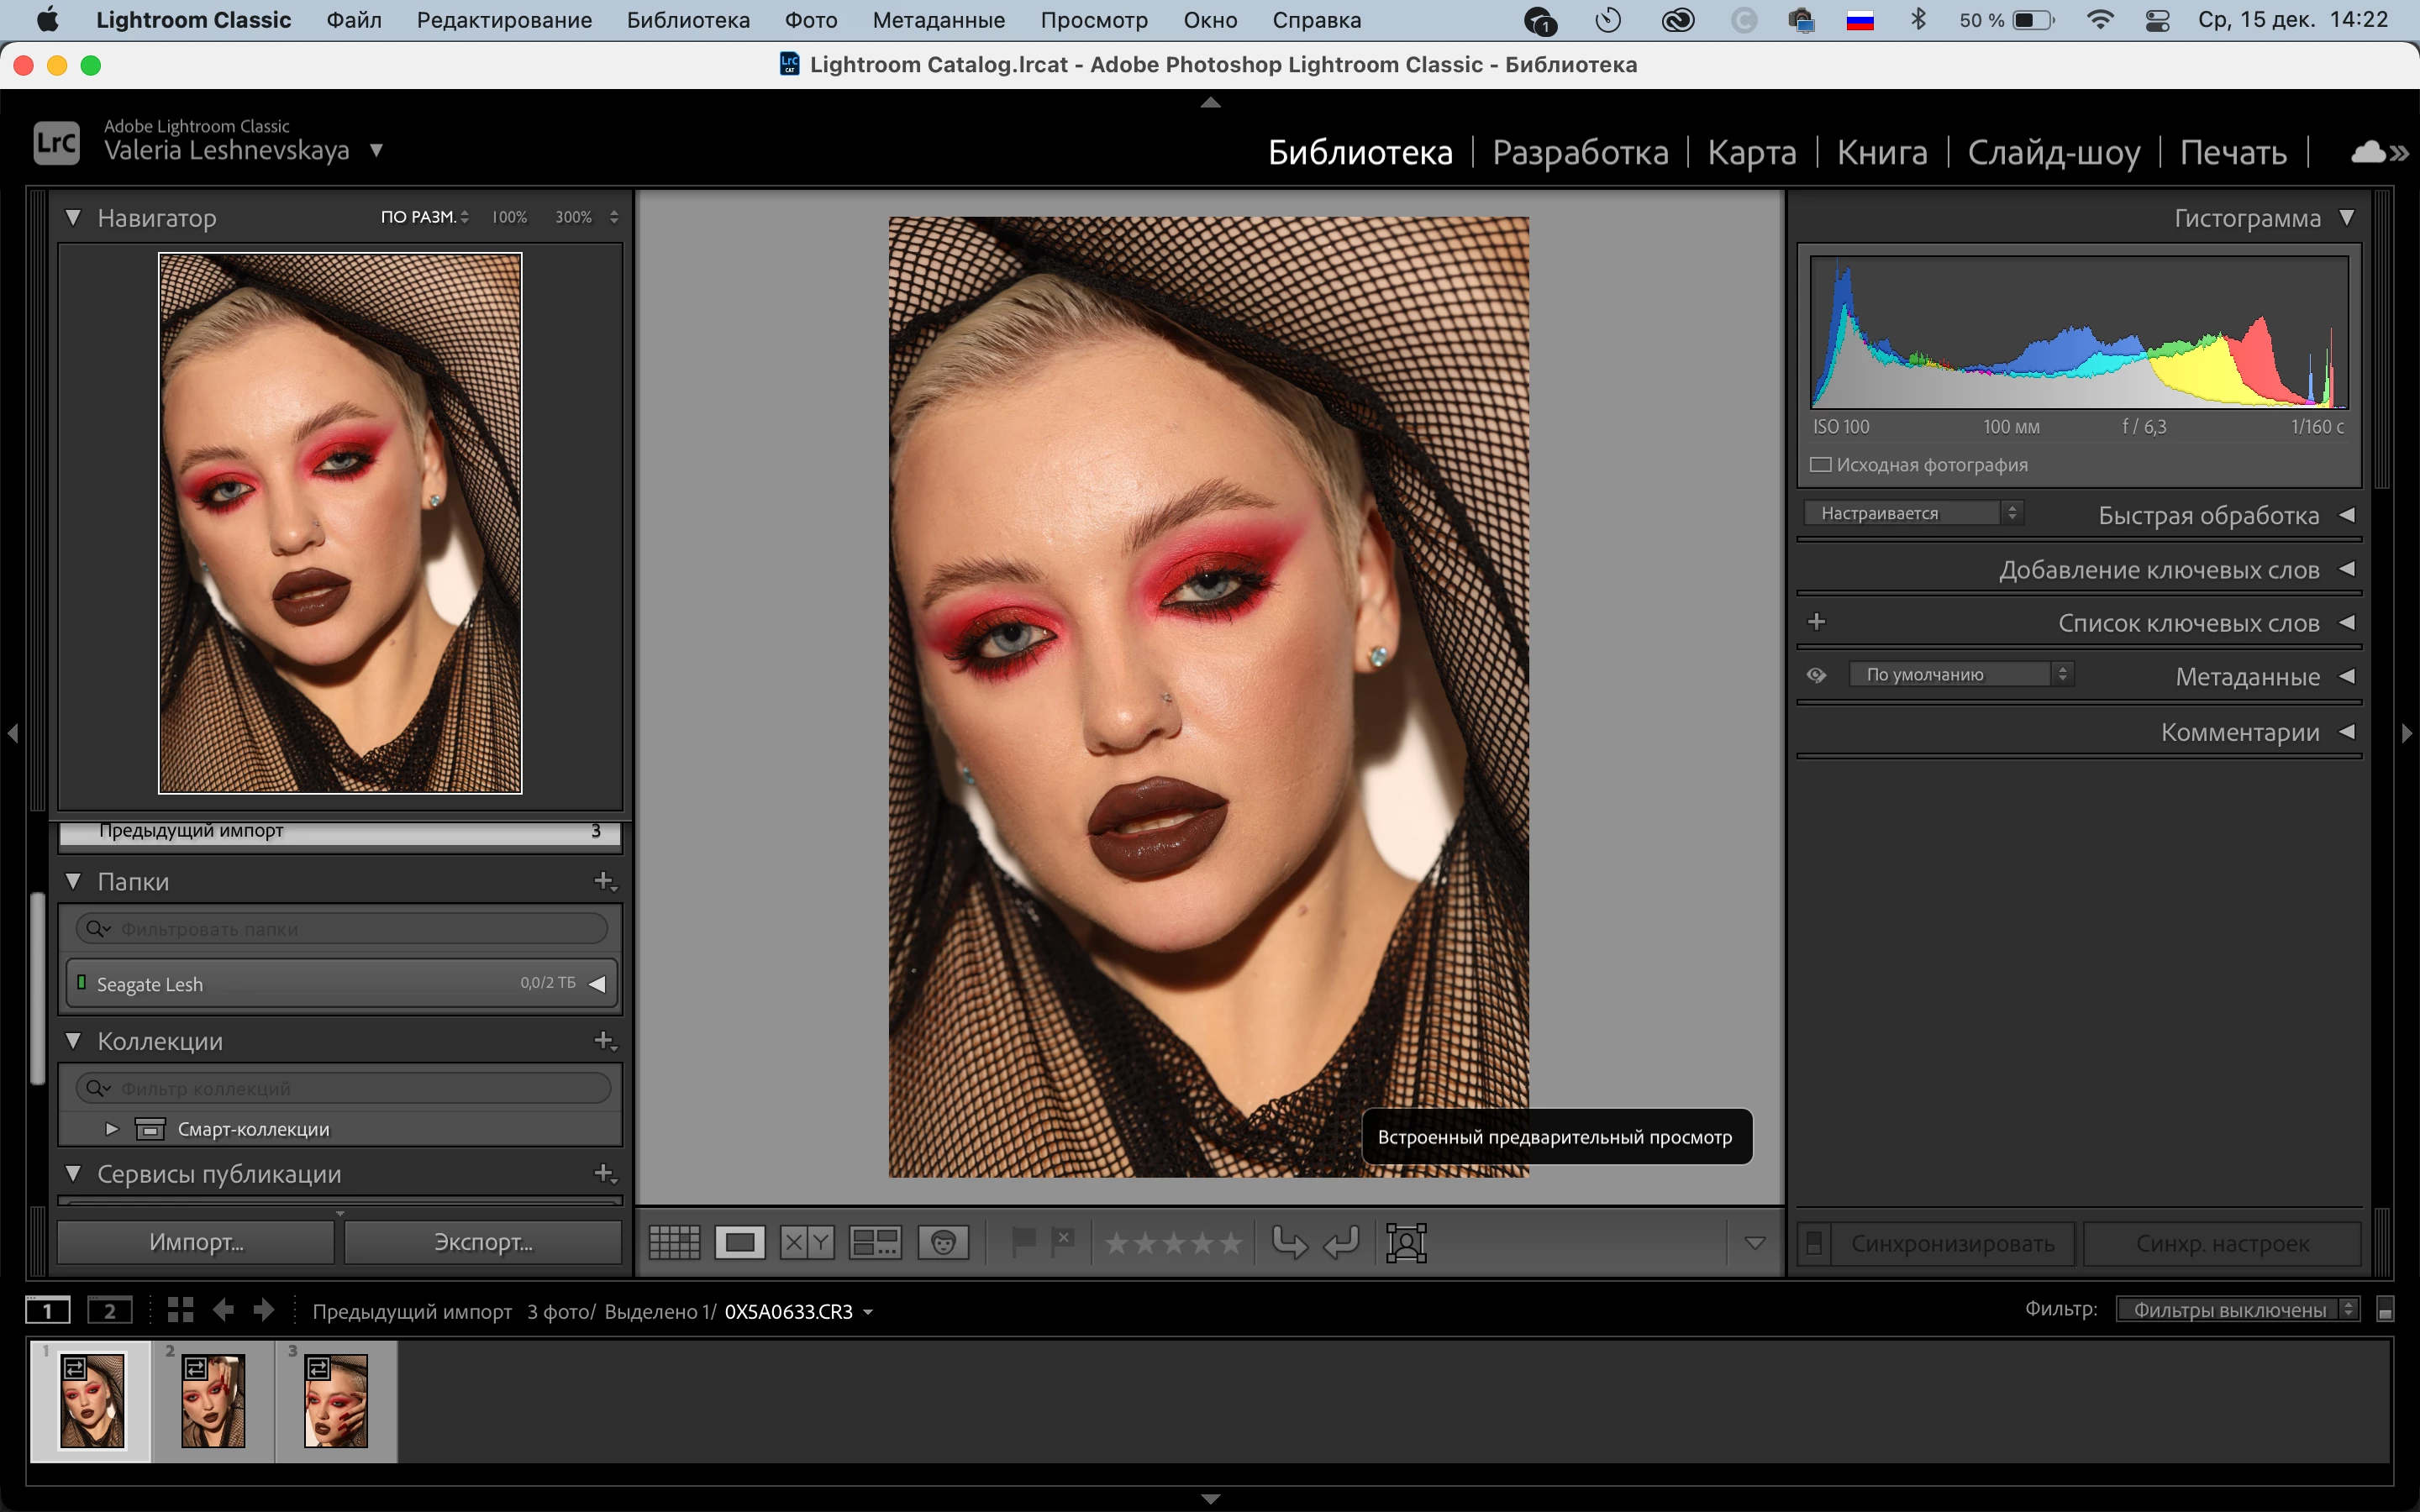
Task: Add a new folder with the plus icon
Action: point(604,881)
